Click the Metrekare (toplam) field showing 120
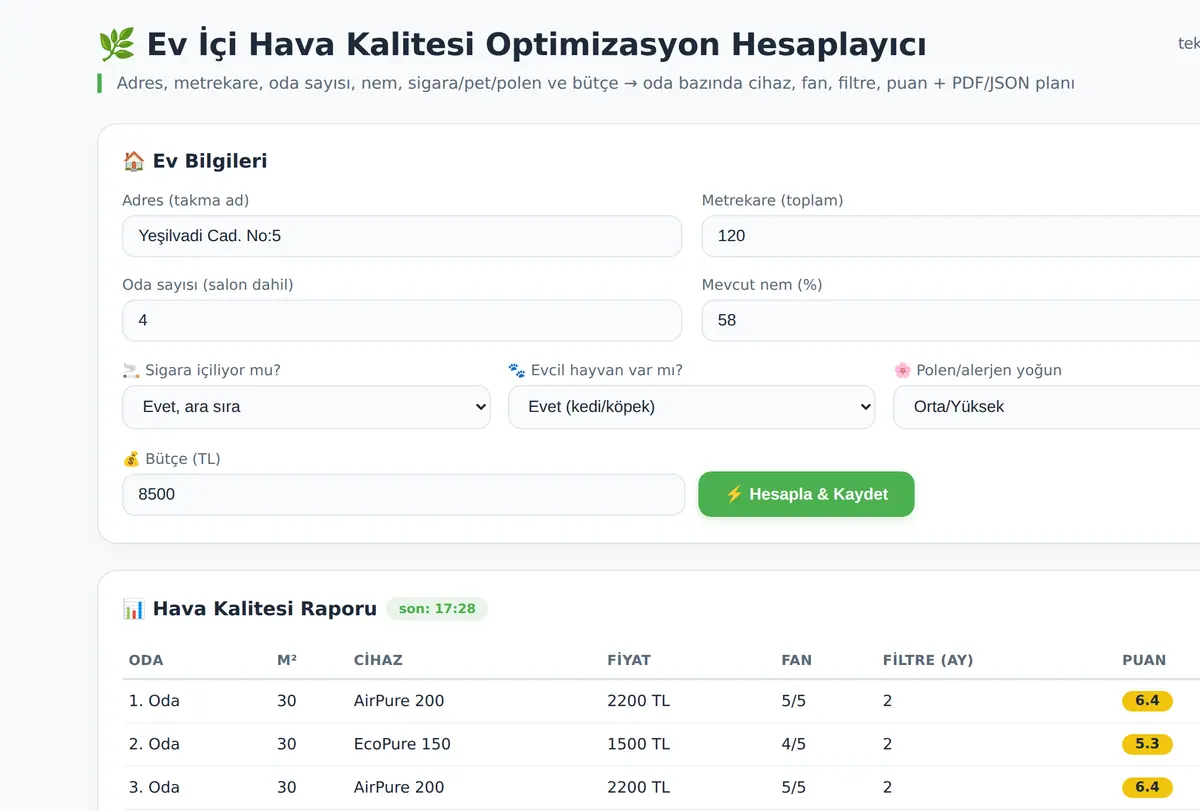 coord(951,236)
